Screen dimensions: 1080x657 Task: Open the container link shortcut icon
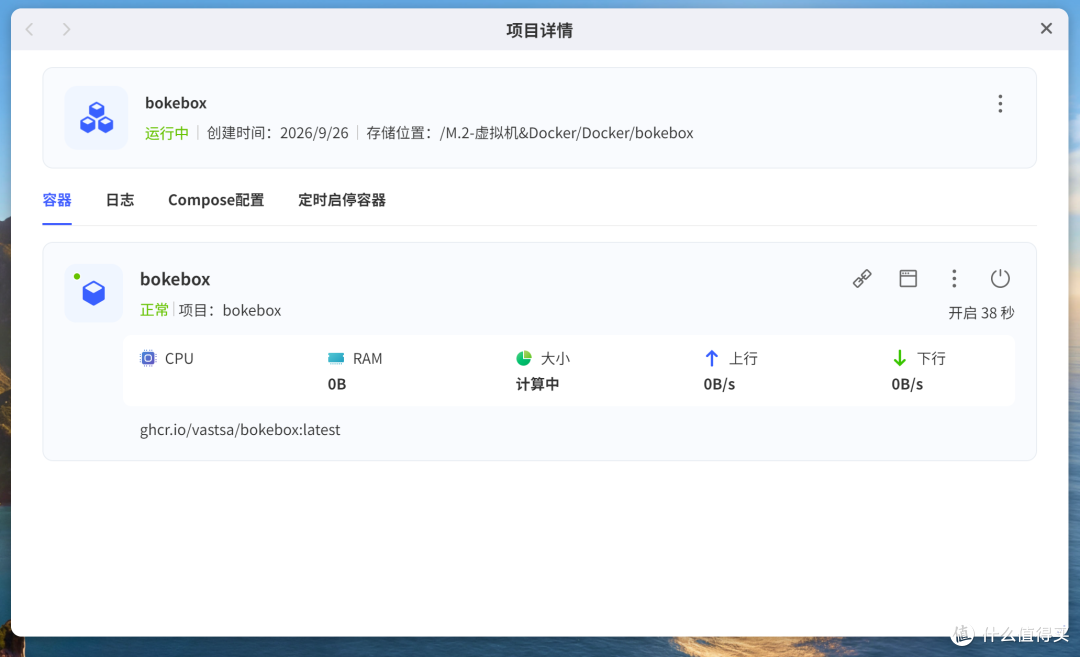point(862,278)
